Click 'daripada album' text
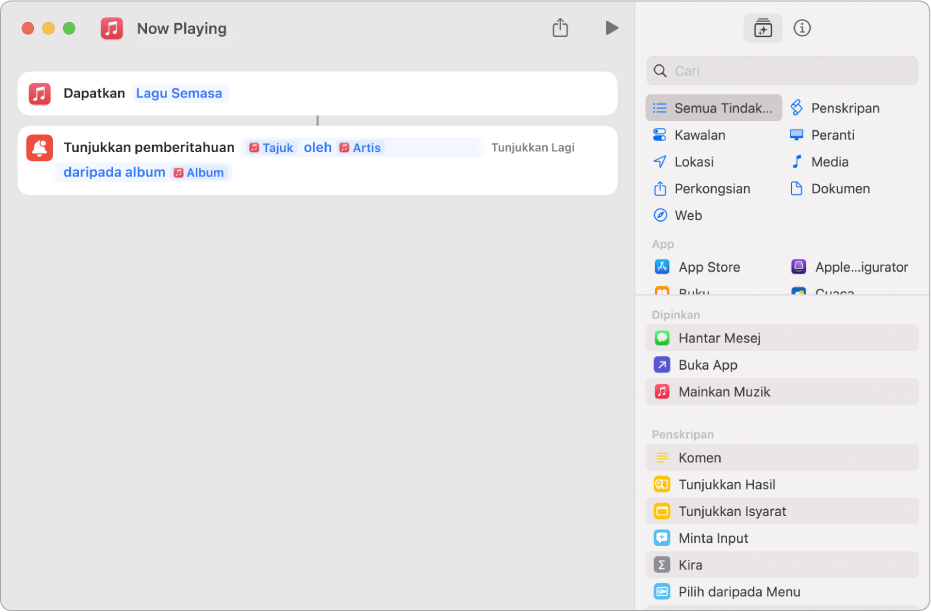Image resolution: width=931 pixels, height=612 pixels. [x=115, y=172]
